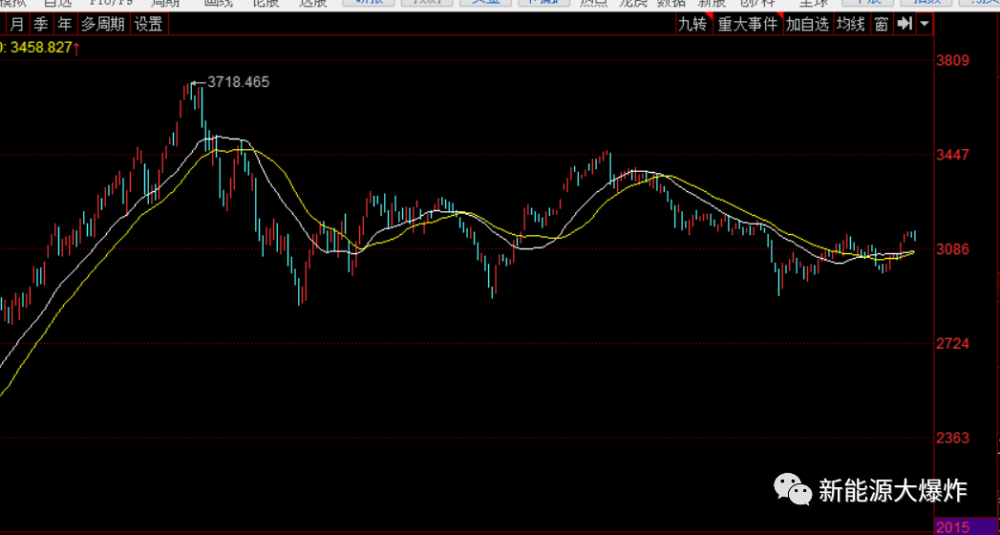Expand the dropdown arrow beside jump icon
Viewport: 1000px width, 535px height.
coord(925,25)
